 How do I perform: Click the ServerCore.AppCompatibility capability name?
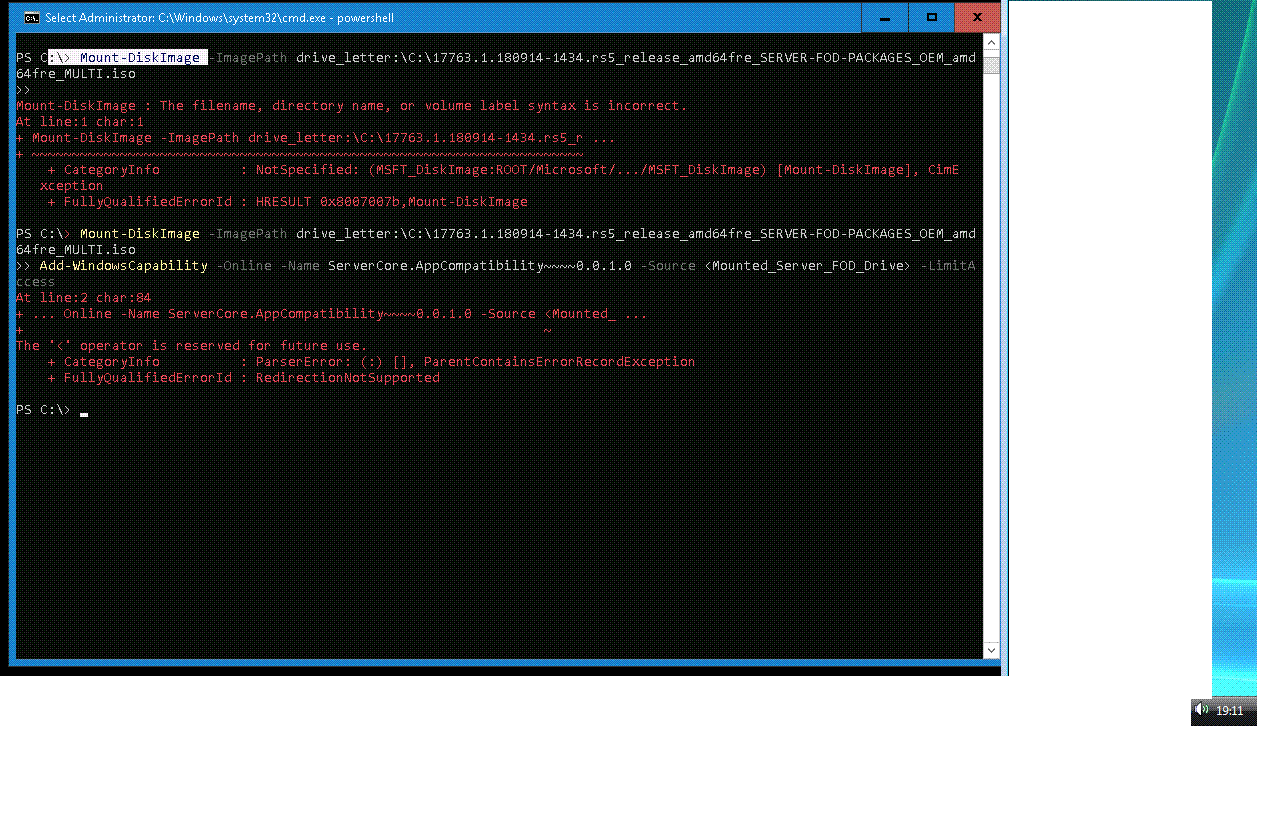[x=435, y=266]
